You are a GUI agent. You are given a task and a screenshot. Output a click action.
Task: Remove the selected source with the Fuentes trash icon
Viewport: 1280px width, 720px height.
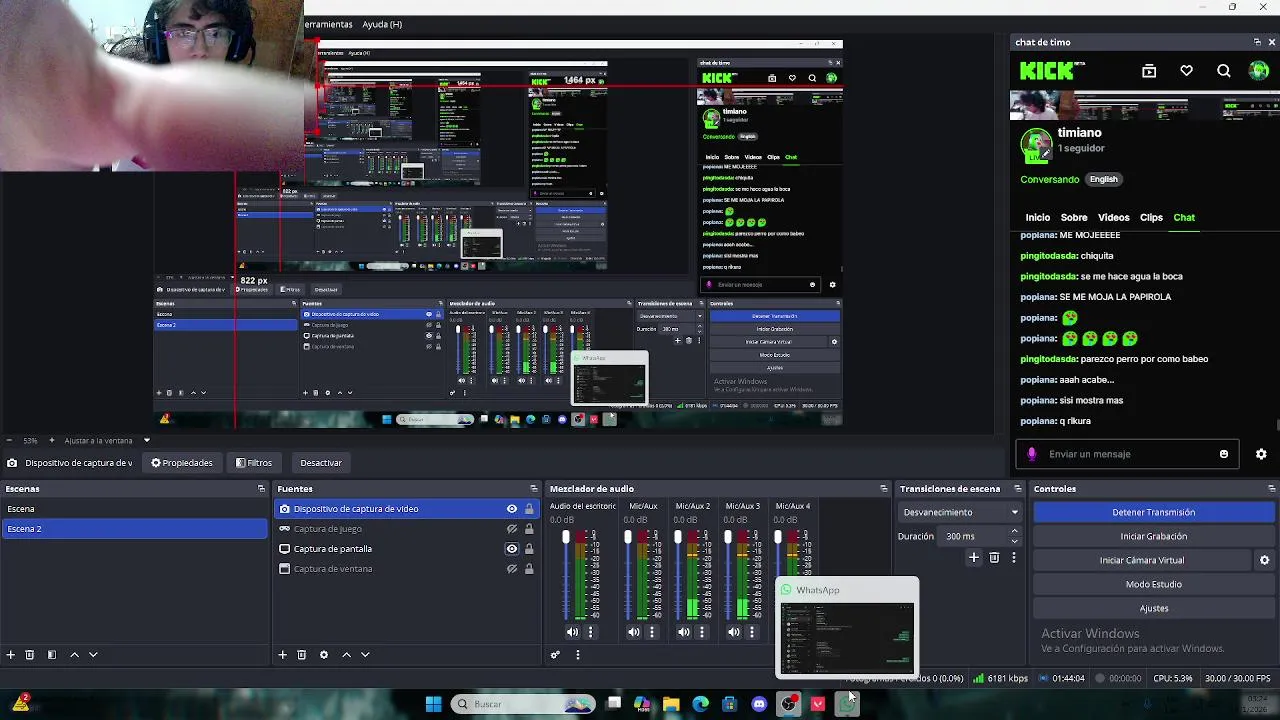point(302,655)
